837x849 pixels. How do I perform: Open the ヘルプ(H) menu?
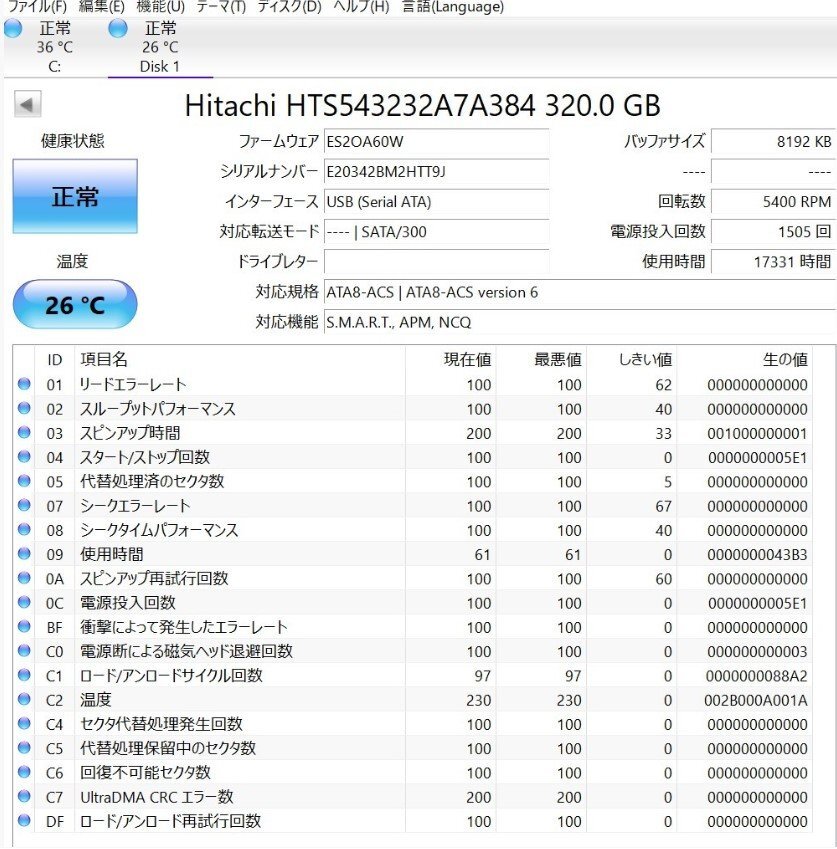click(361, 7)
